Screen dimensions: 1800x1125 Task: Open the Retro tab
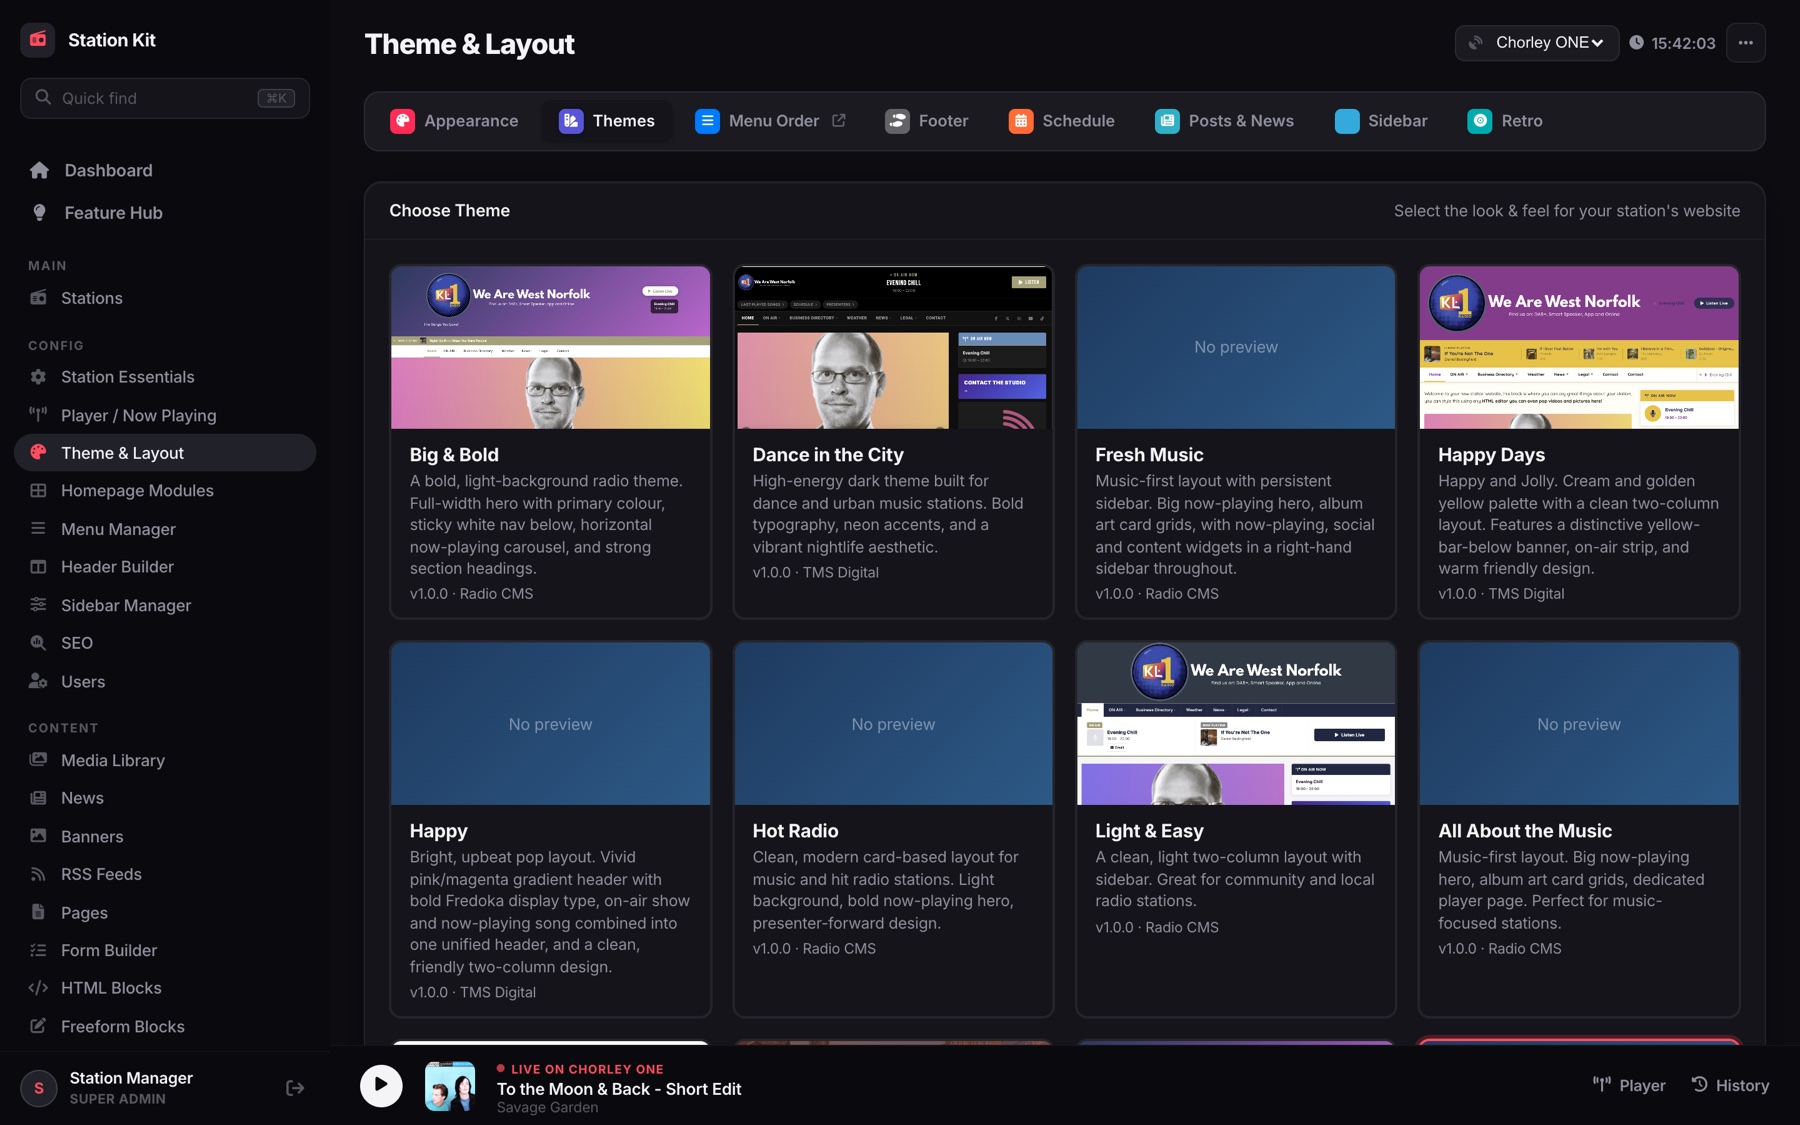pos(1505,121)
